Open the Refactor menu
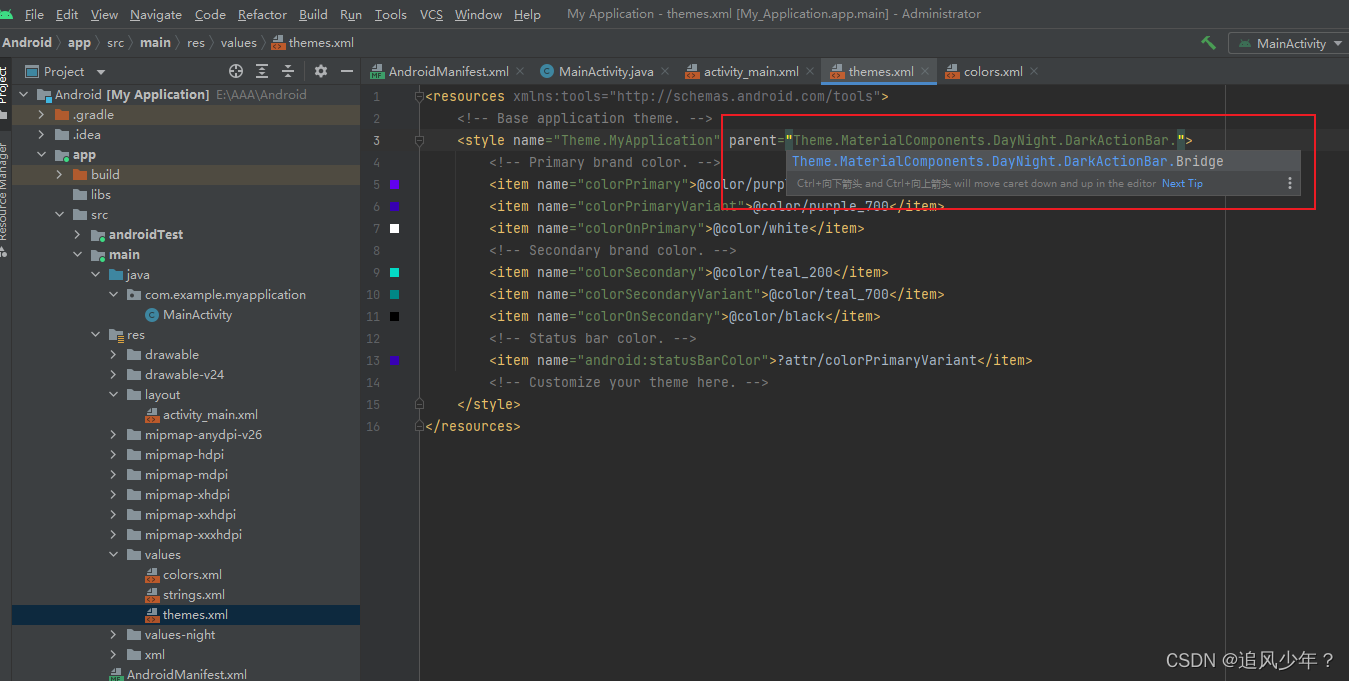Screen dimensions: 1349x681 pos(262,14)
